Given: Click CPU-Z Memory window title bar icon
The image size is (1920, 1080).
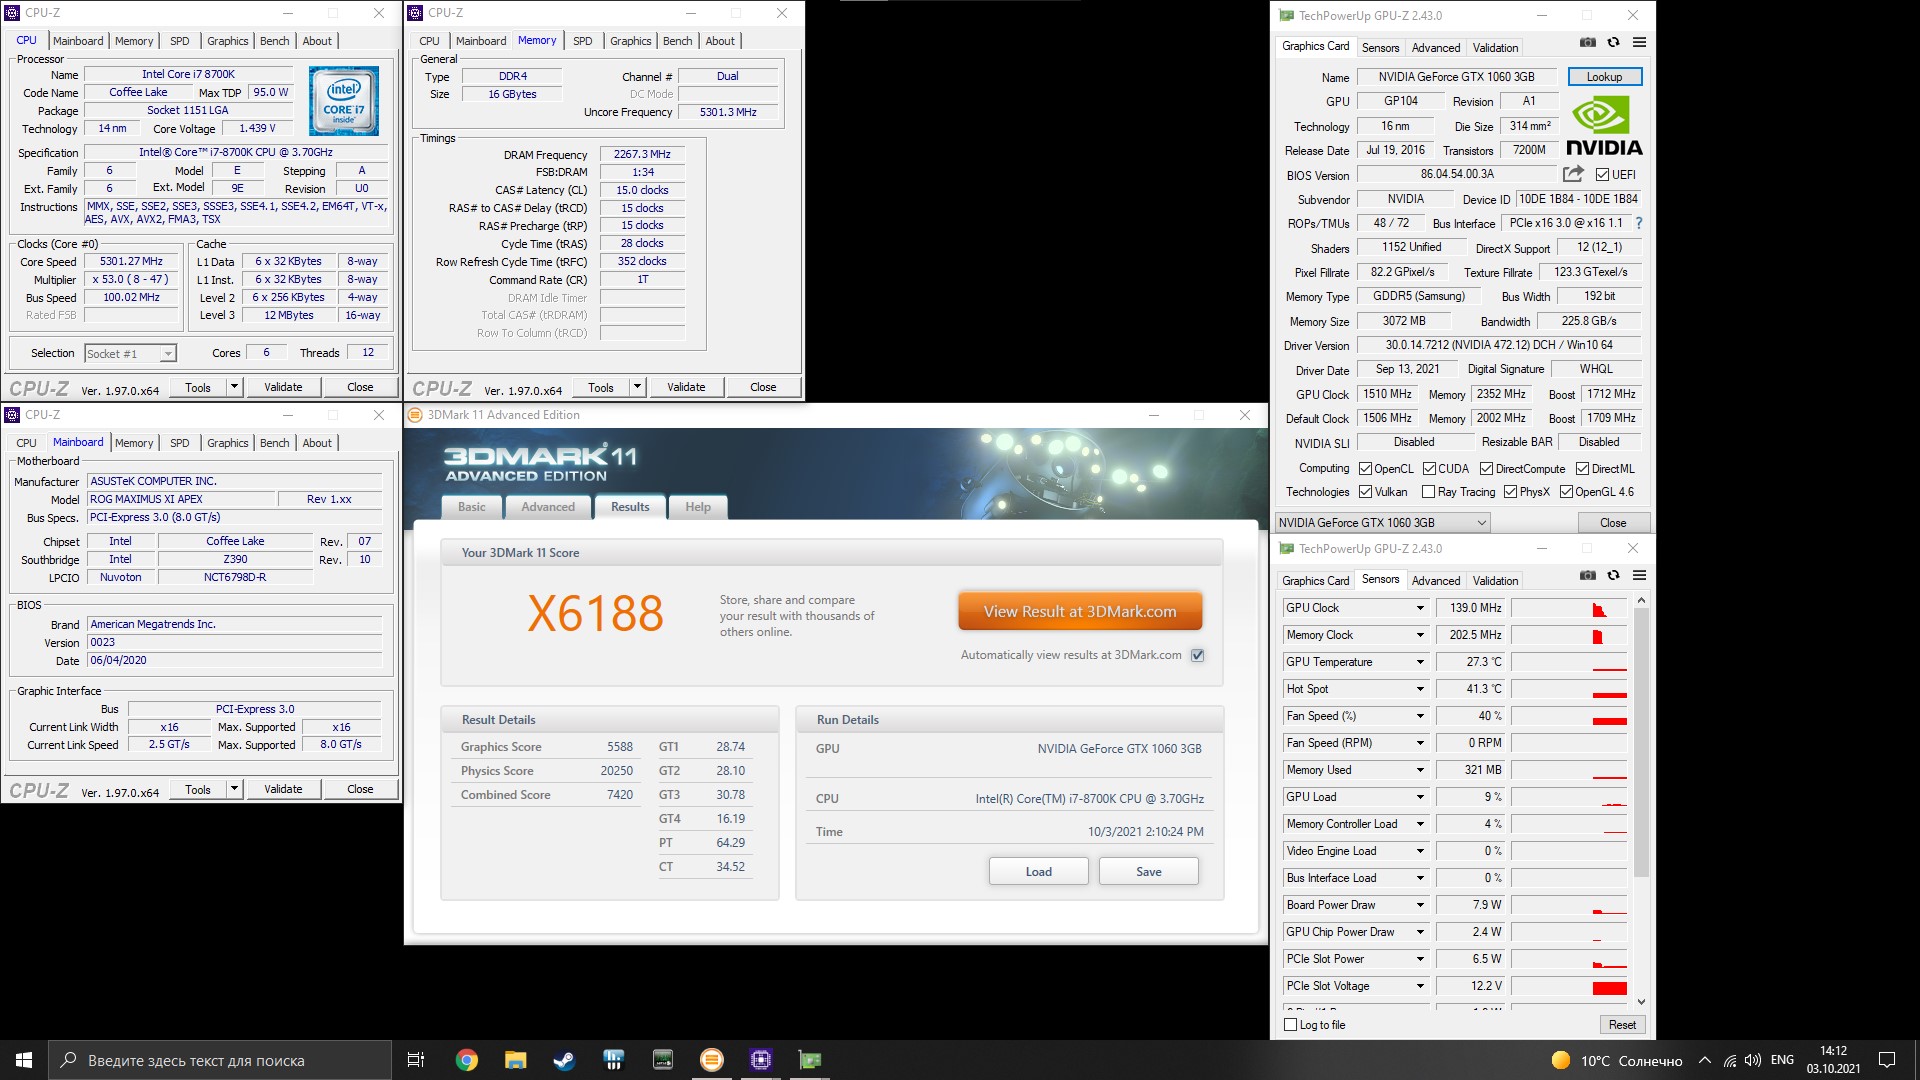Looking at the screenshot, I should (415, 13).
